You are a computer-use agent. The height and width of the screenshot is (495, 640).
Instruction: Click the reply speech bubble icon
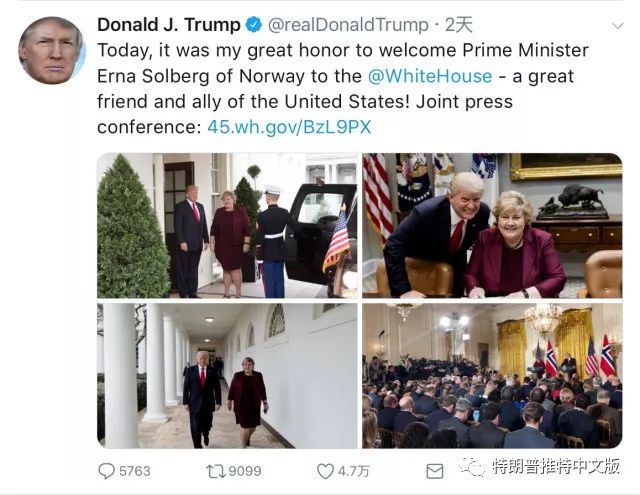tap(107, 471)
